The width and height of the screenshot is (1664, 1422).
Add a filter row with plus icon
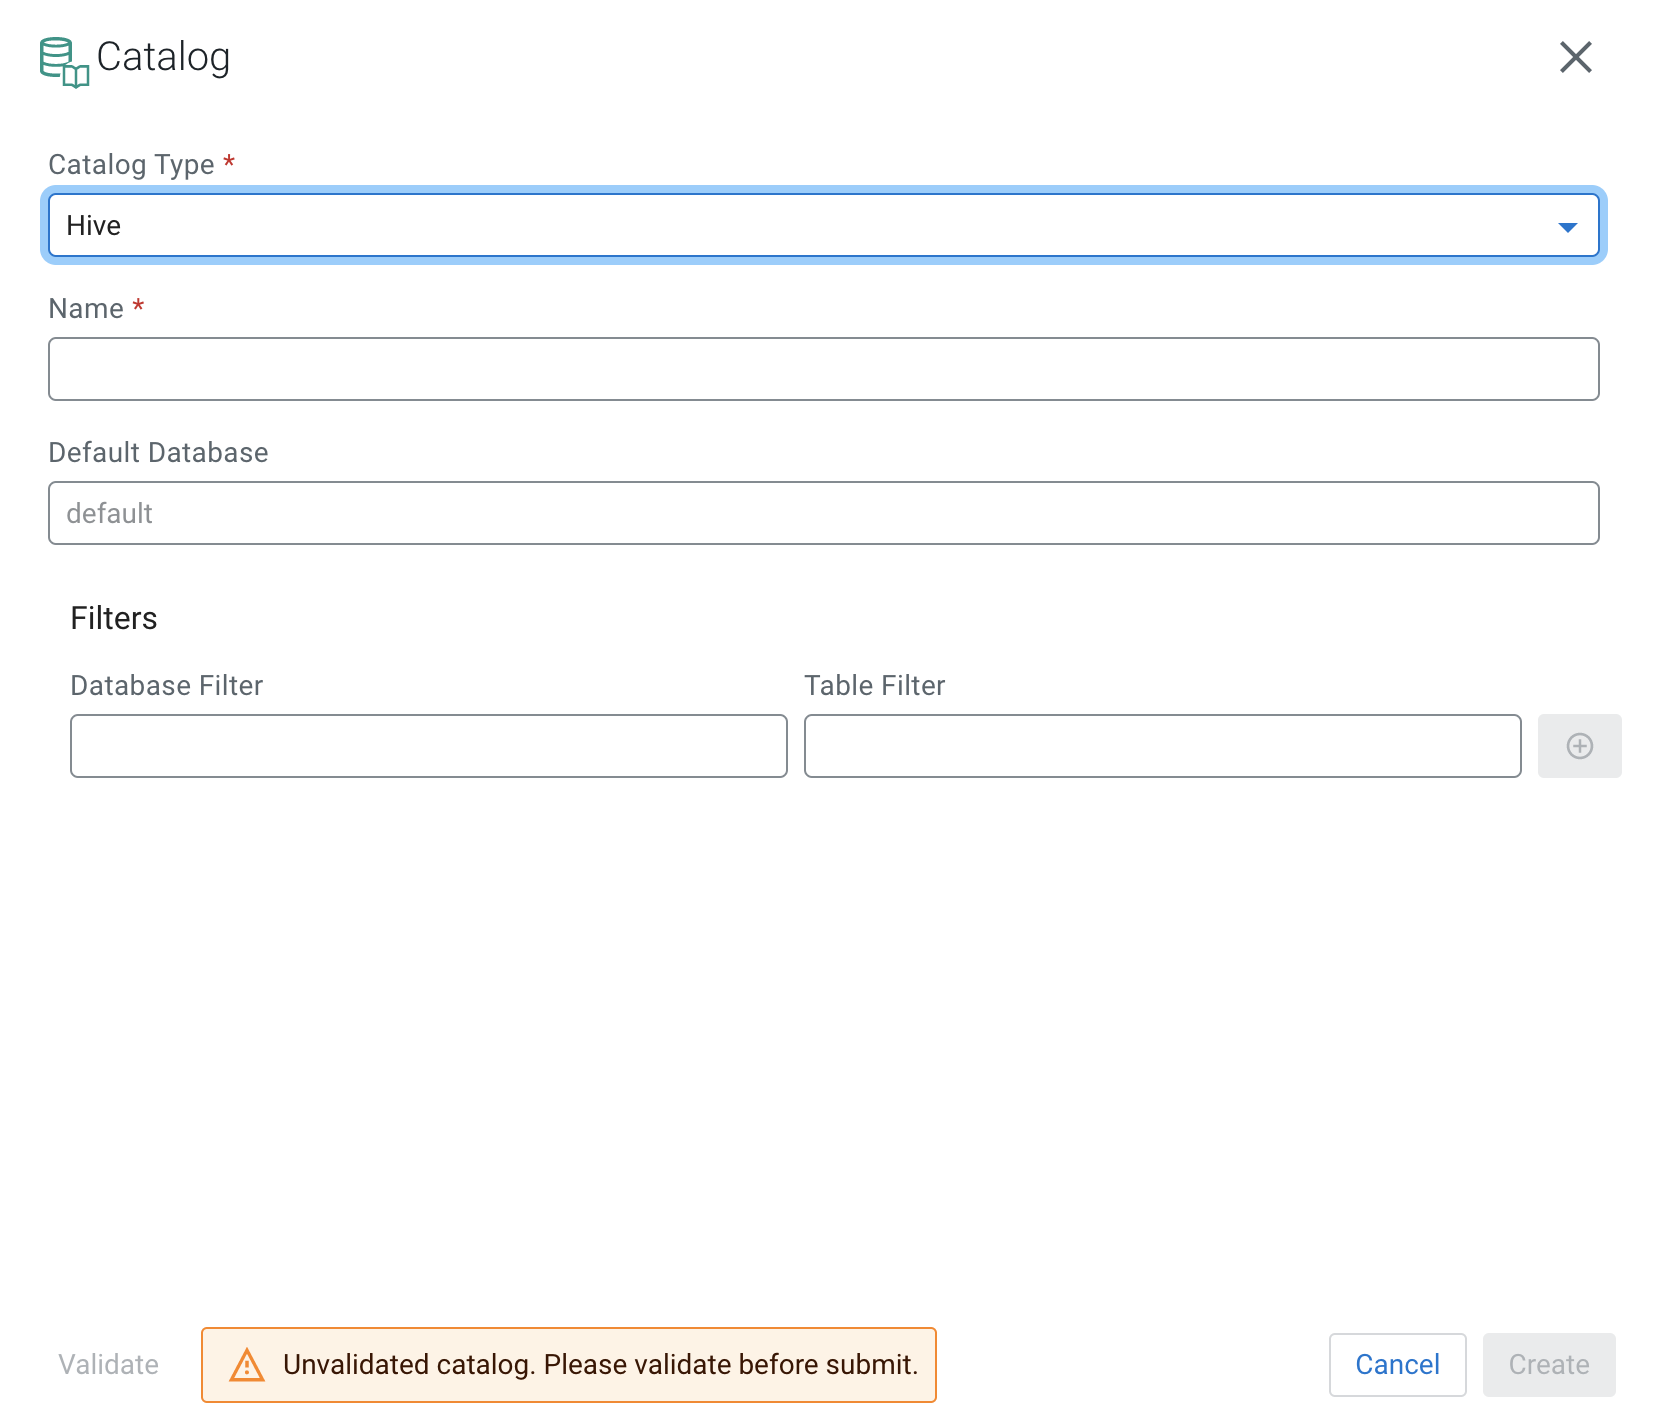point(1579,746)
